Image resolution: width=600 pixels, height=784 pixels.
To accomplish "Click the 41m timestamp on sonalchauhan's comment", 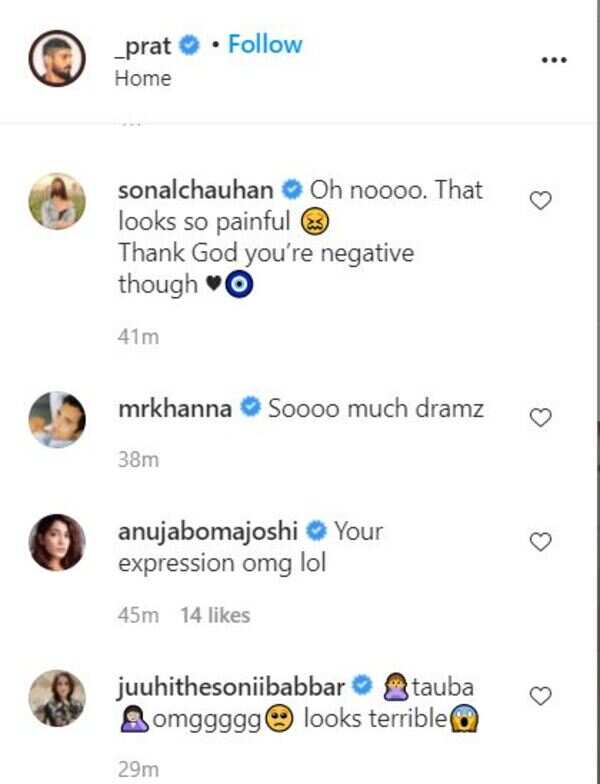I will click(138, 337).
